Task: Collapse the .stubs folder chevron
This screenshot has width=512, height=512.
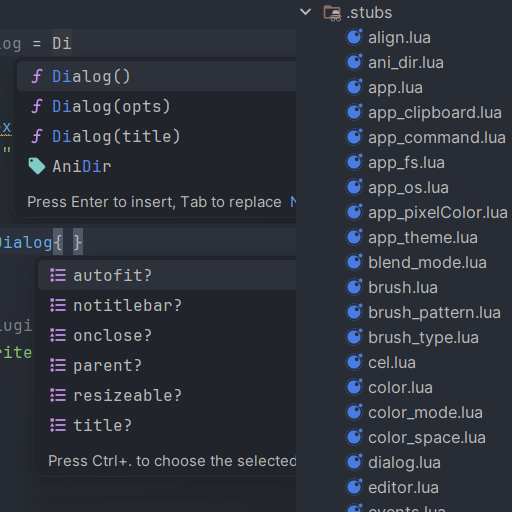Action: (x=305, y=12)
